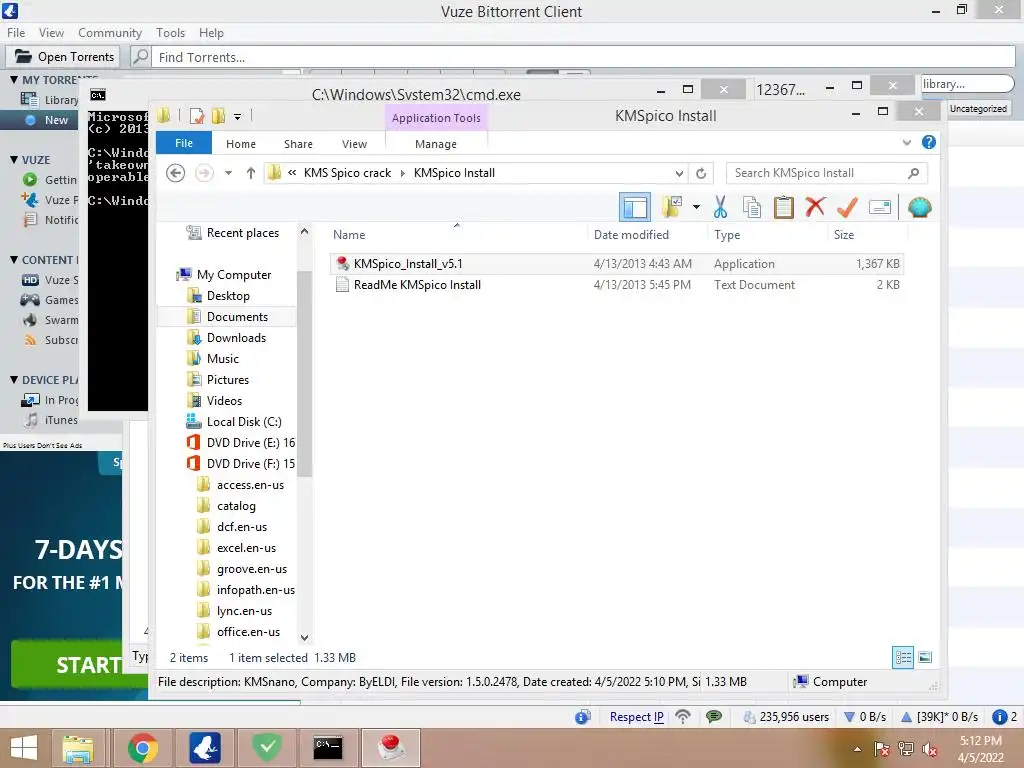Click the Respect IP link in Vuze
Viewport: 1024px width, 768px height.
click(x=636, y=717)
